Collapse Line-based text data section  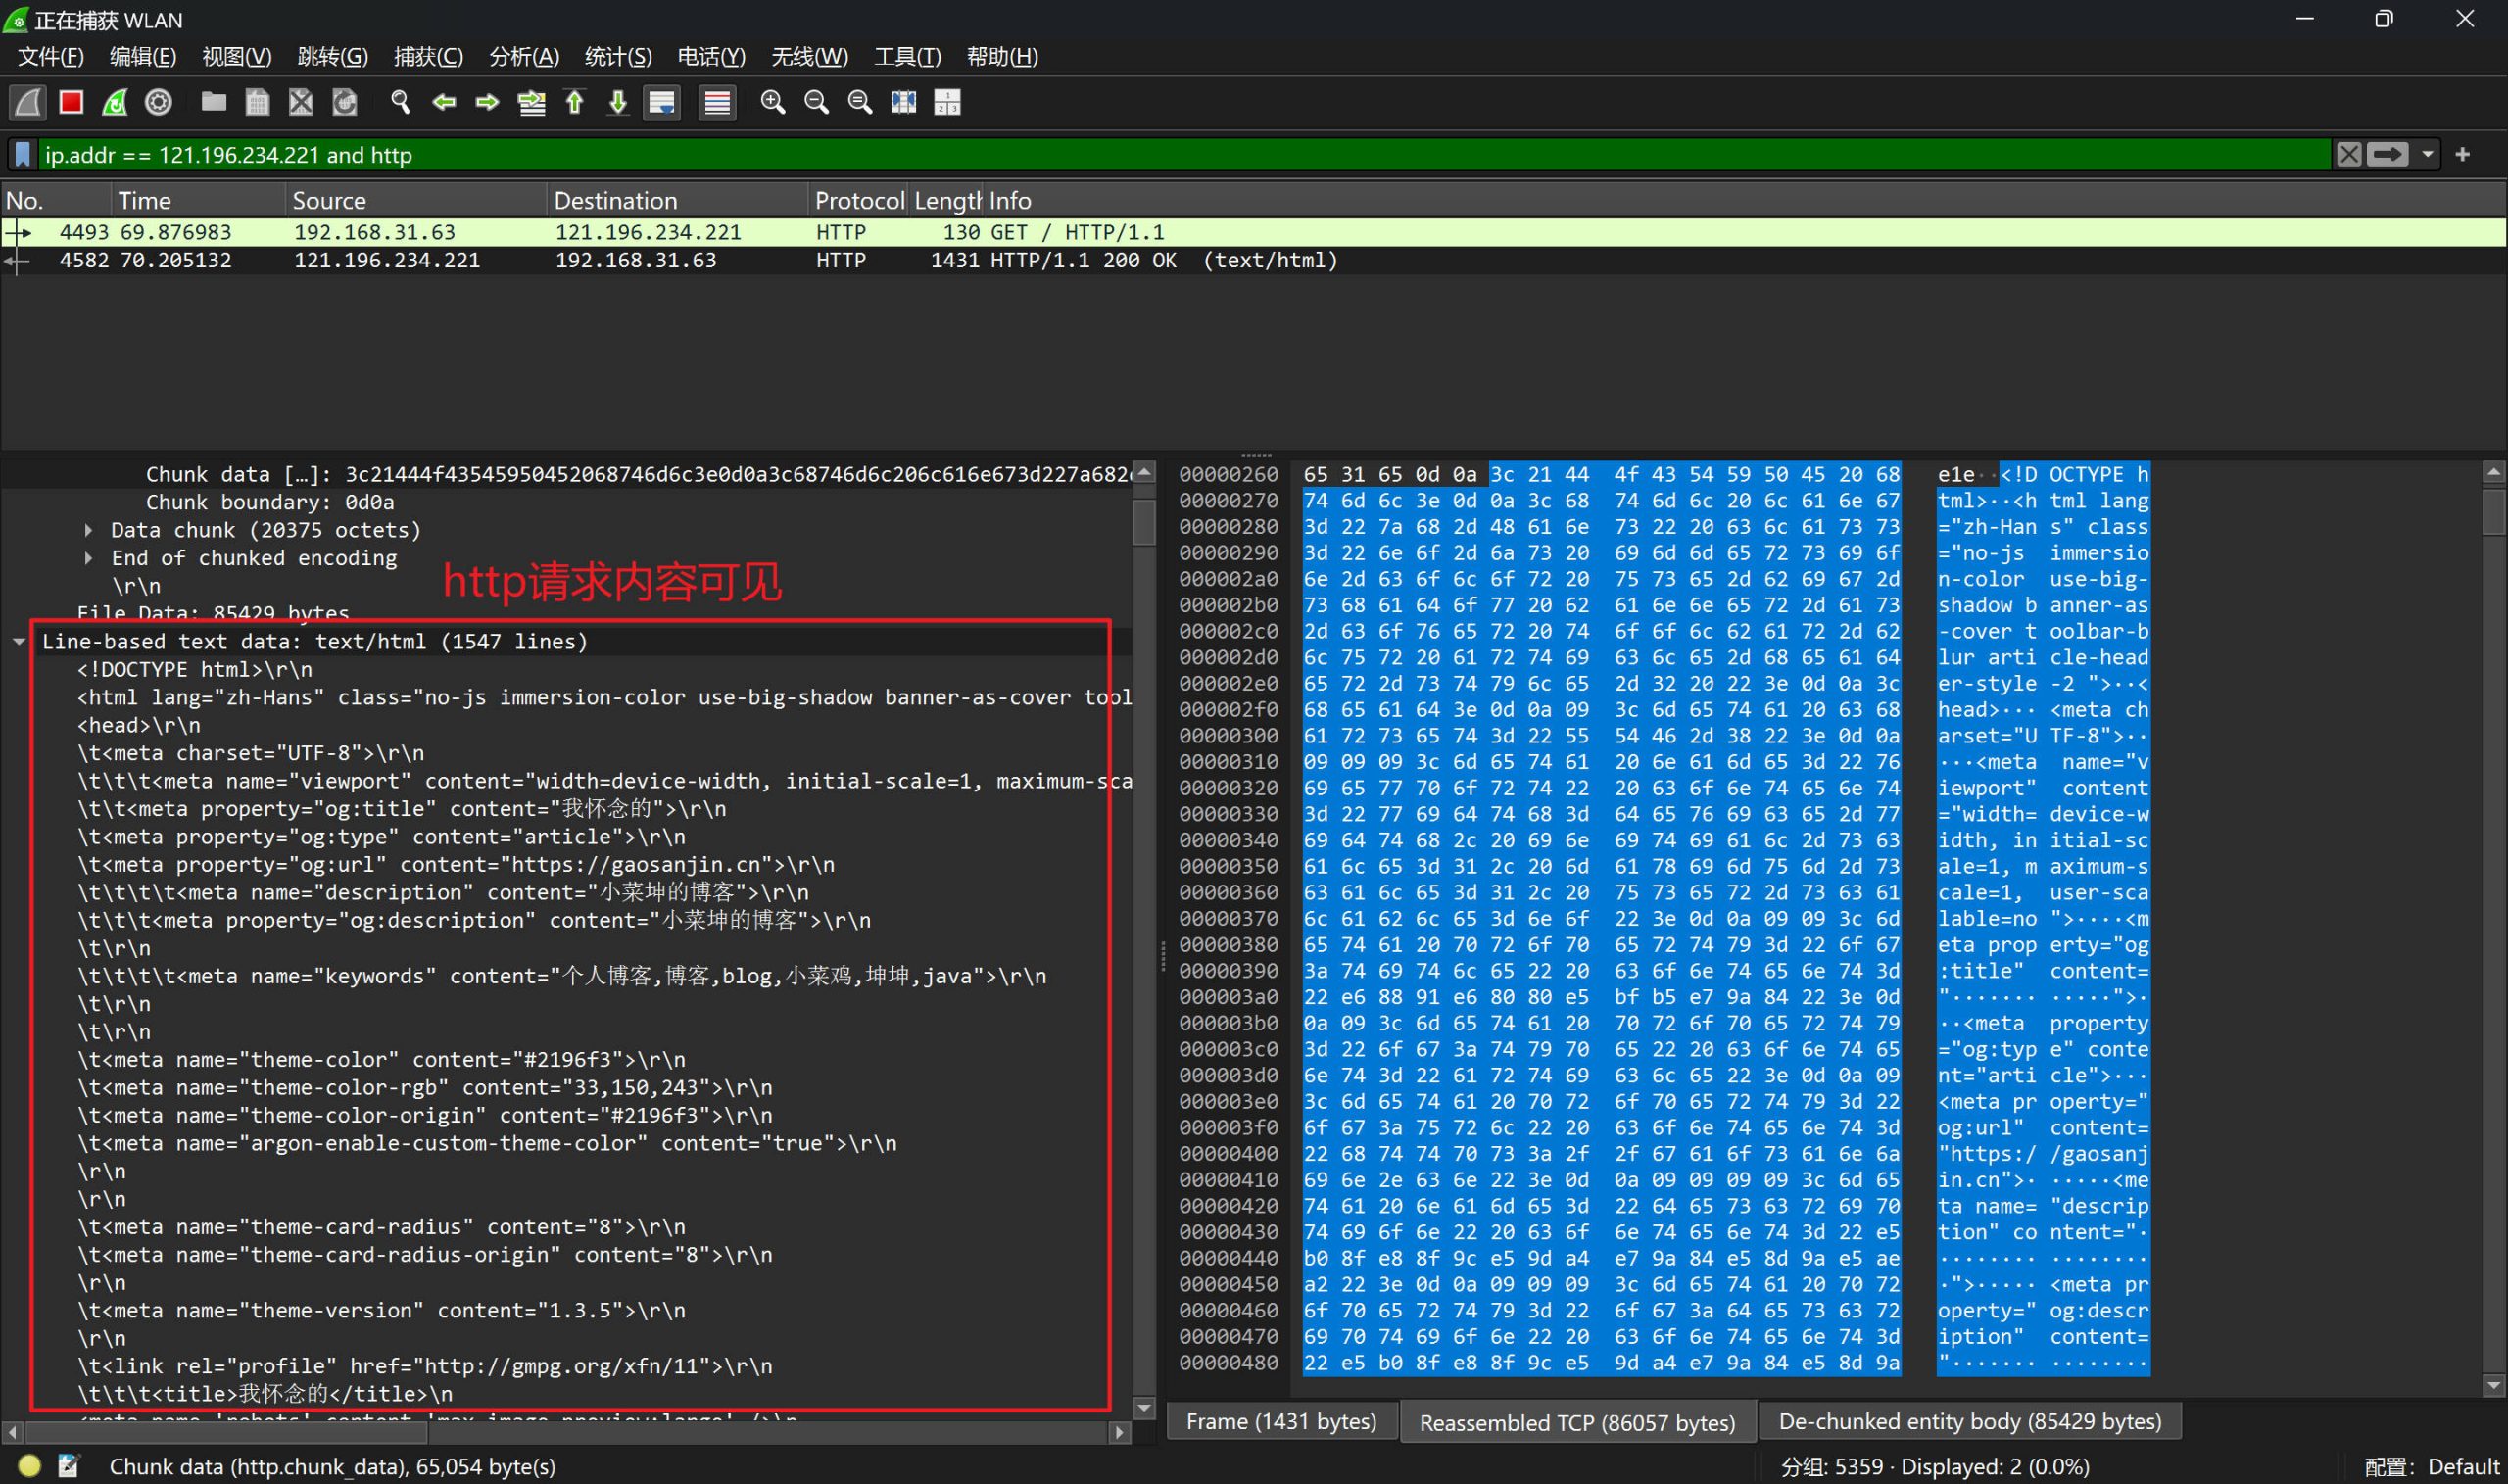19,641
